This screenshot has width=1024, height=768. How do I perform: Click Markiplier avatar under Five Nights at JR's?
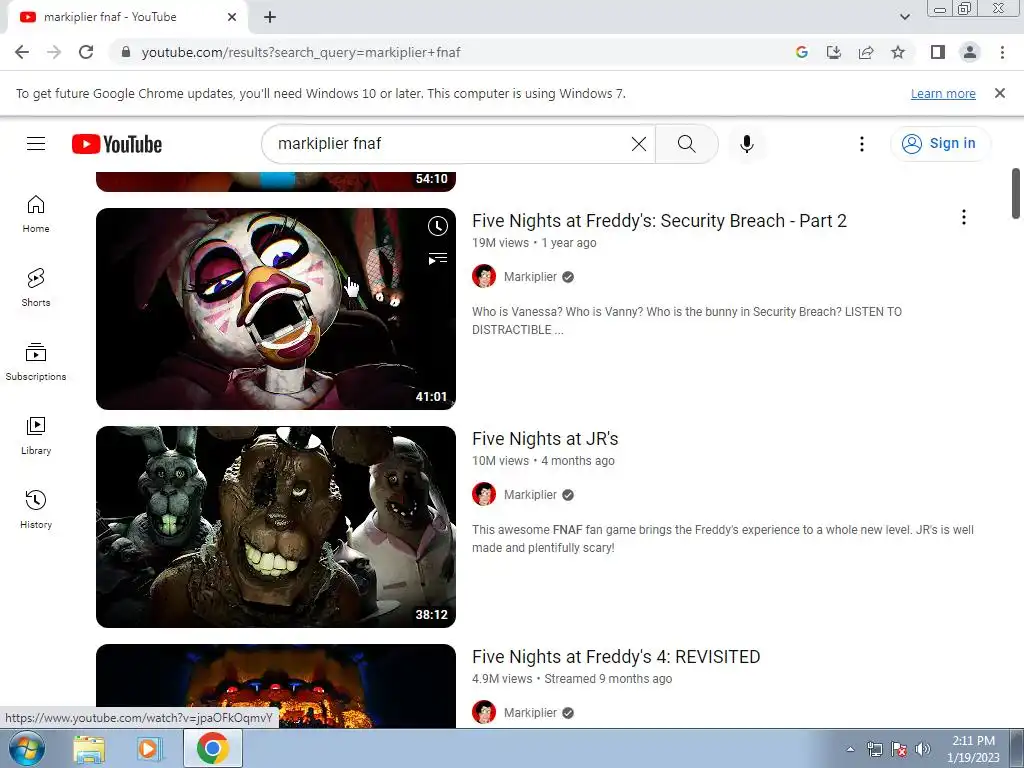[x=484, y=494]
